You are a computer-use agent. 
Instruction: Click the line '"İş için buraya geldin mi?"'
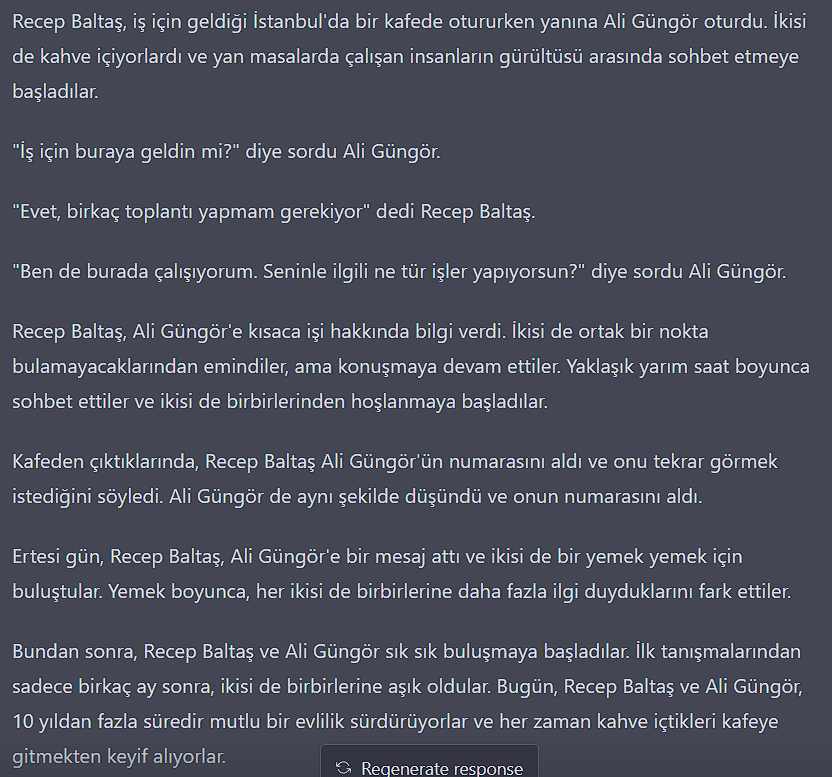pos(227,151)
